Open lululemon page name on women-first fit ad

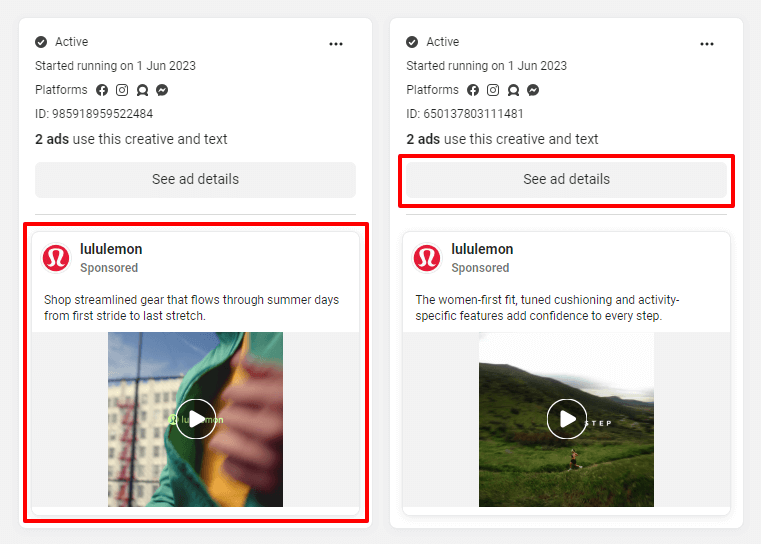482,249
